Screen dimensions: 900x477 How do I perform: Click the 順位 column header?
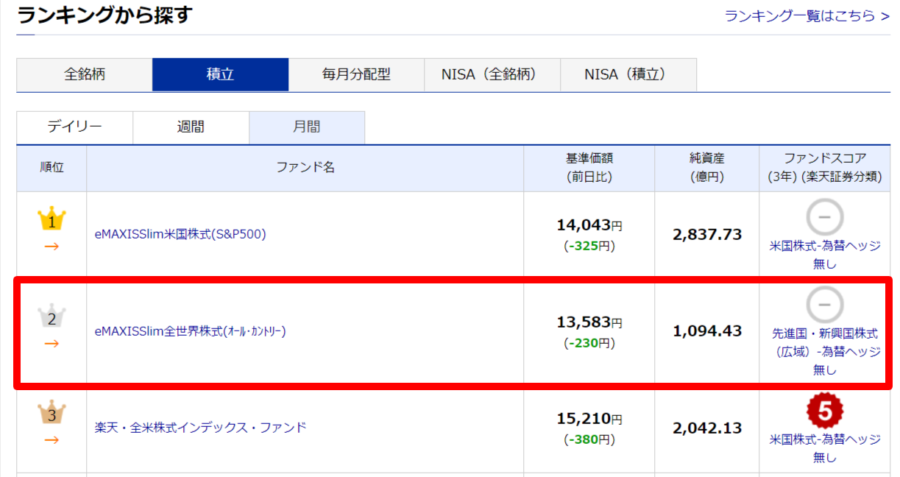pos(52,168)
